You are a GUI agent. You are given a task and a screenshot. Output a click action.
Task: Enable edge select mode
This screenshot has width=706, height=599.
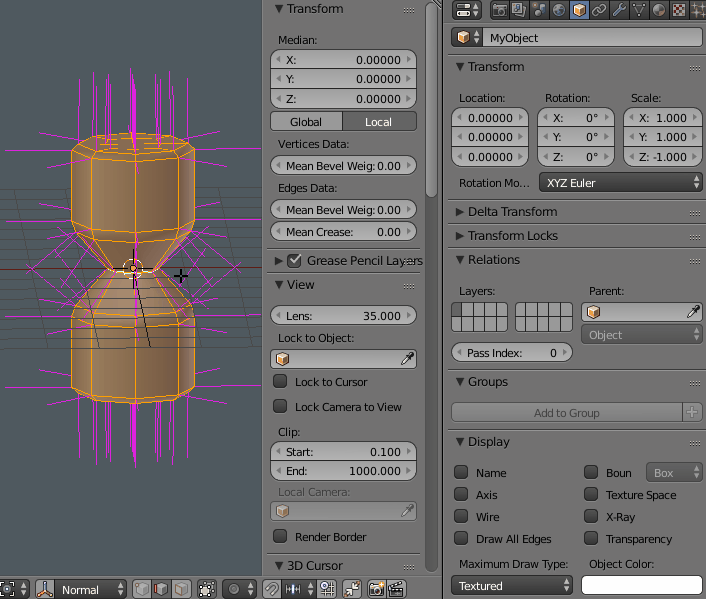coord(161,589)
